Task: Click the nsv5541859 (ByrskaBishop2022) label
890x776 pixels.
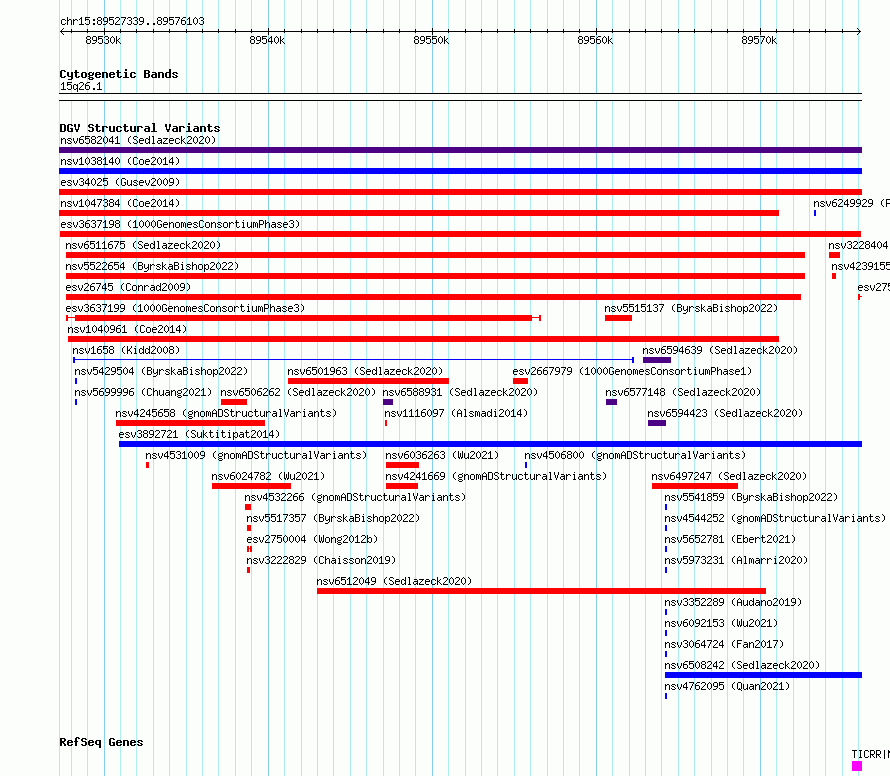Action: point(751,497)
